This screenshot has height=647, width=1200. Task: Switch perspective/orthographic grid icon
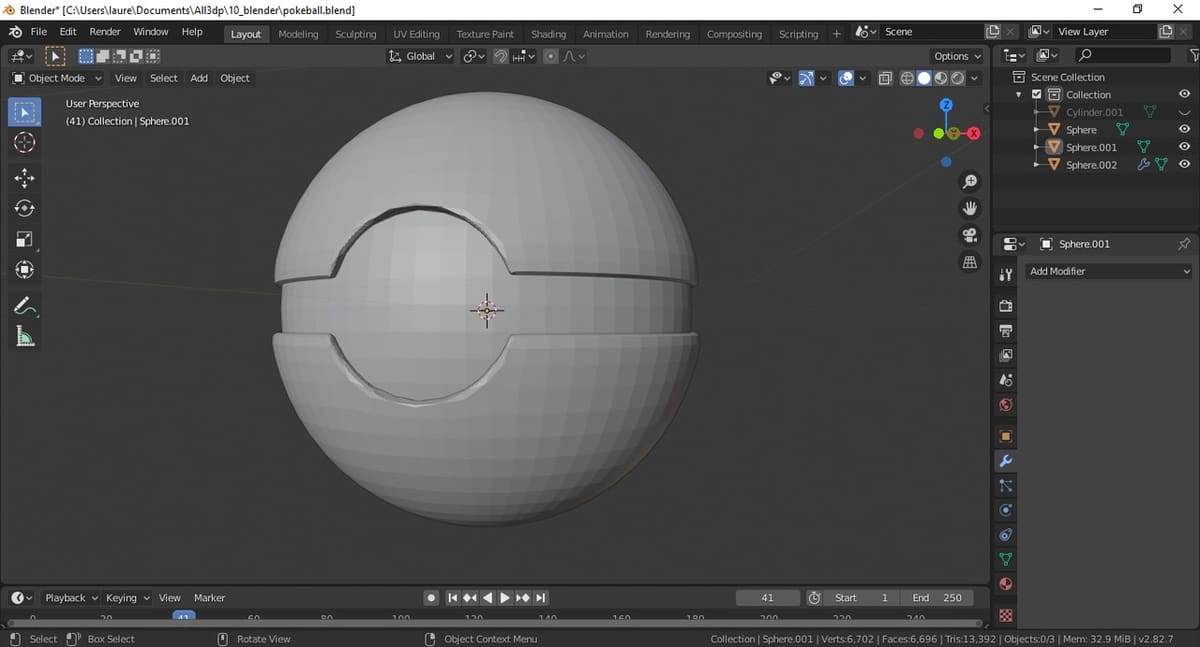pos(969,262)
